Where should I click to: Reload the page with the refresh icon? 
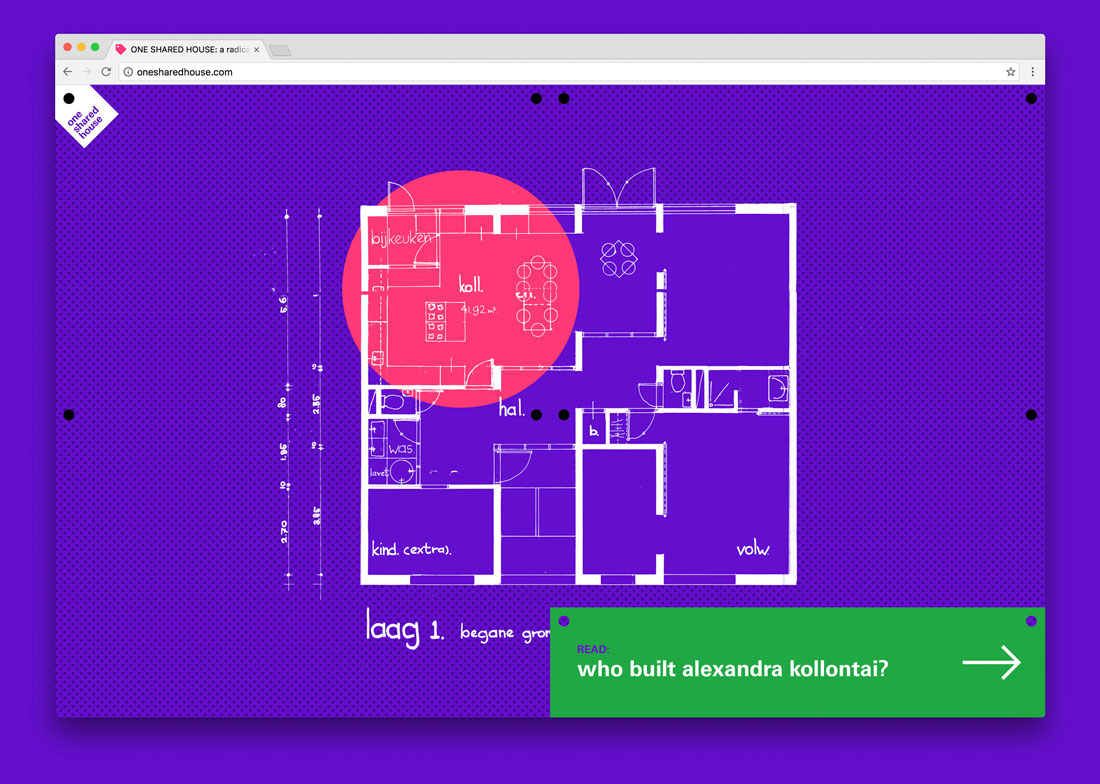(106, 72)
